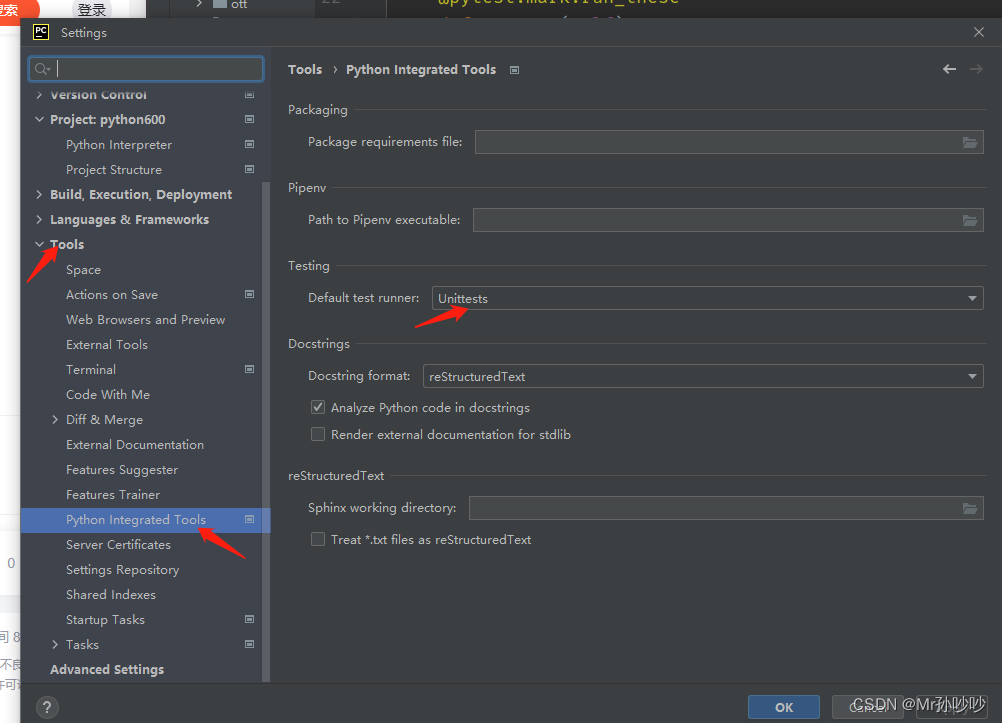The image size is (1002, 723).
Task: Open Features Suggester page
Action: [122, 470]
